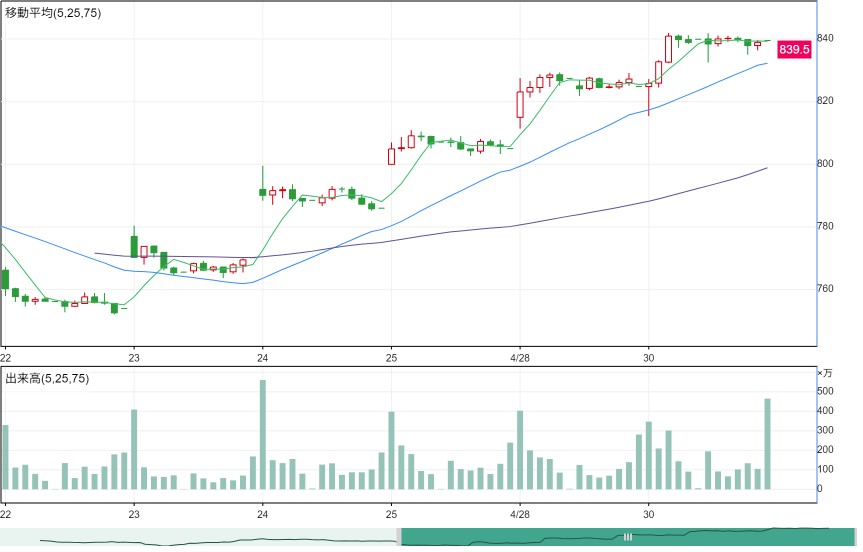Click the 4/28 date label under price chart
The image size is (863, 552).
click(520, 358)
